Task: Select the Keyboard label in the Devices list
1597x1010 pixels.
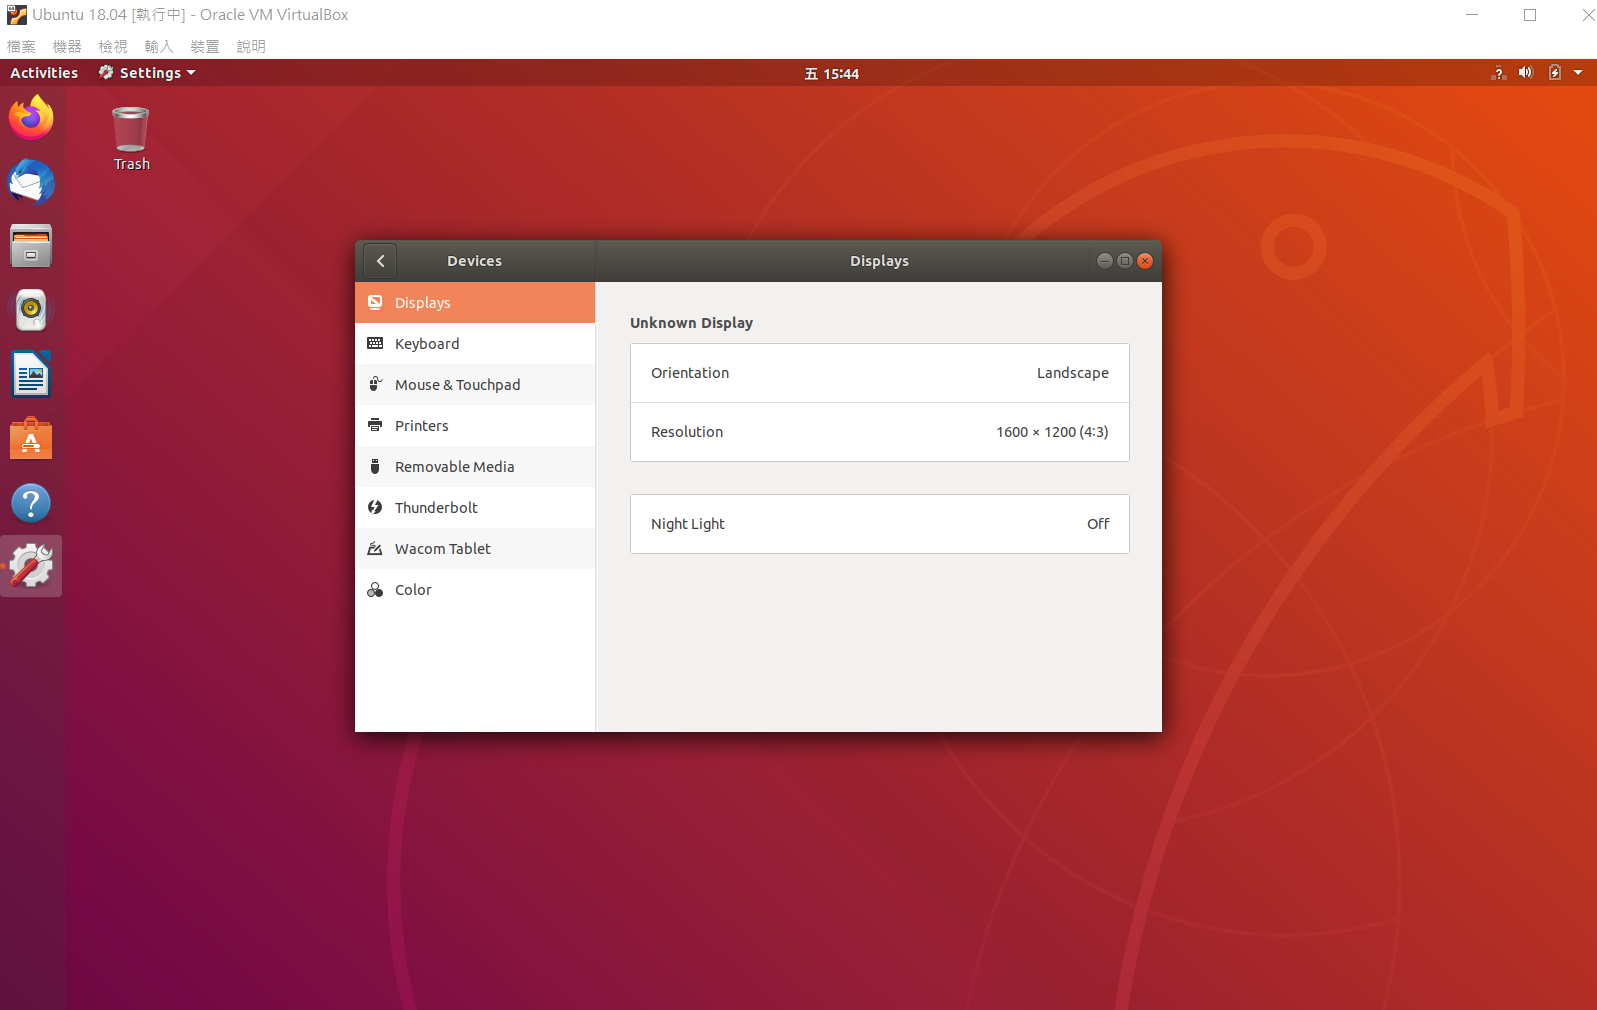Action: point(427,344)
